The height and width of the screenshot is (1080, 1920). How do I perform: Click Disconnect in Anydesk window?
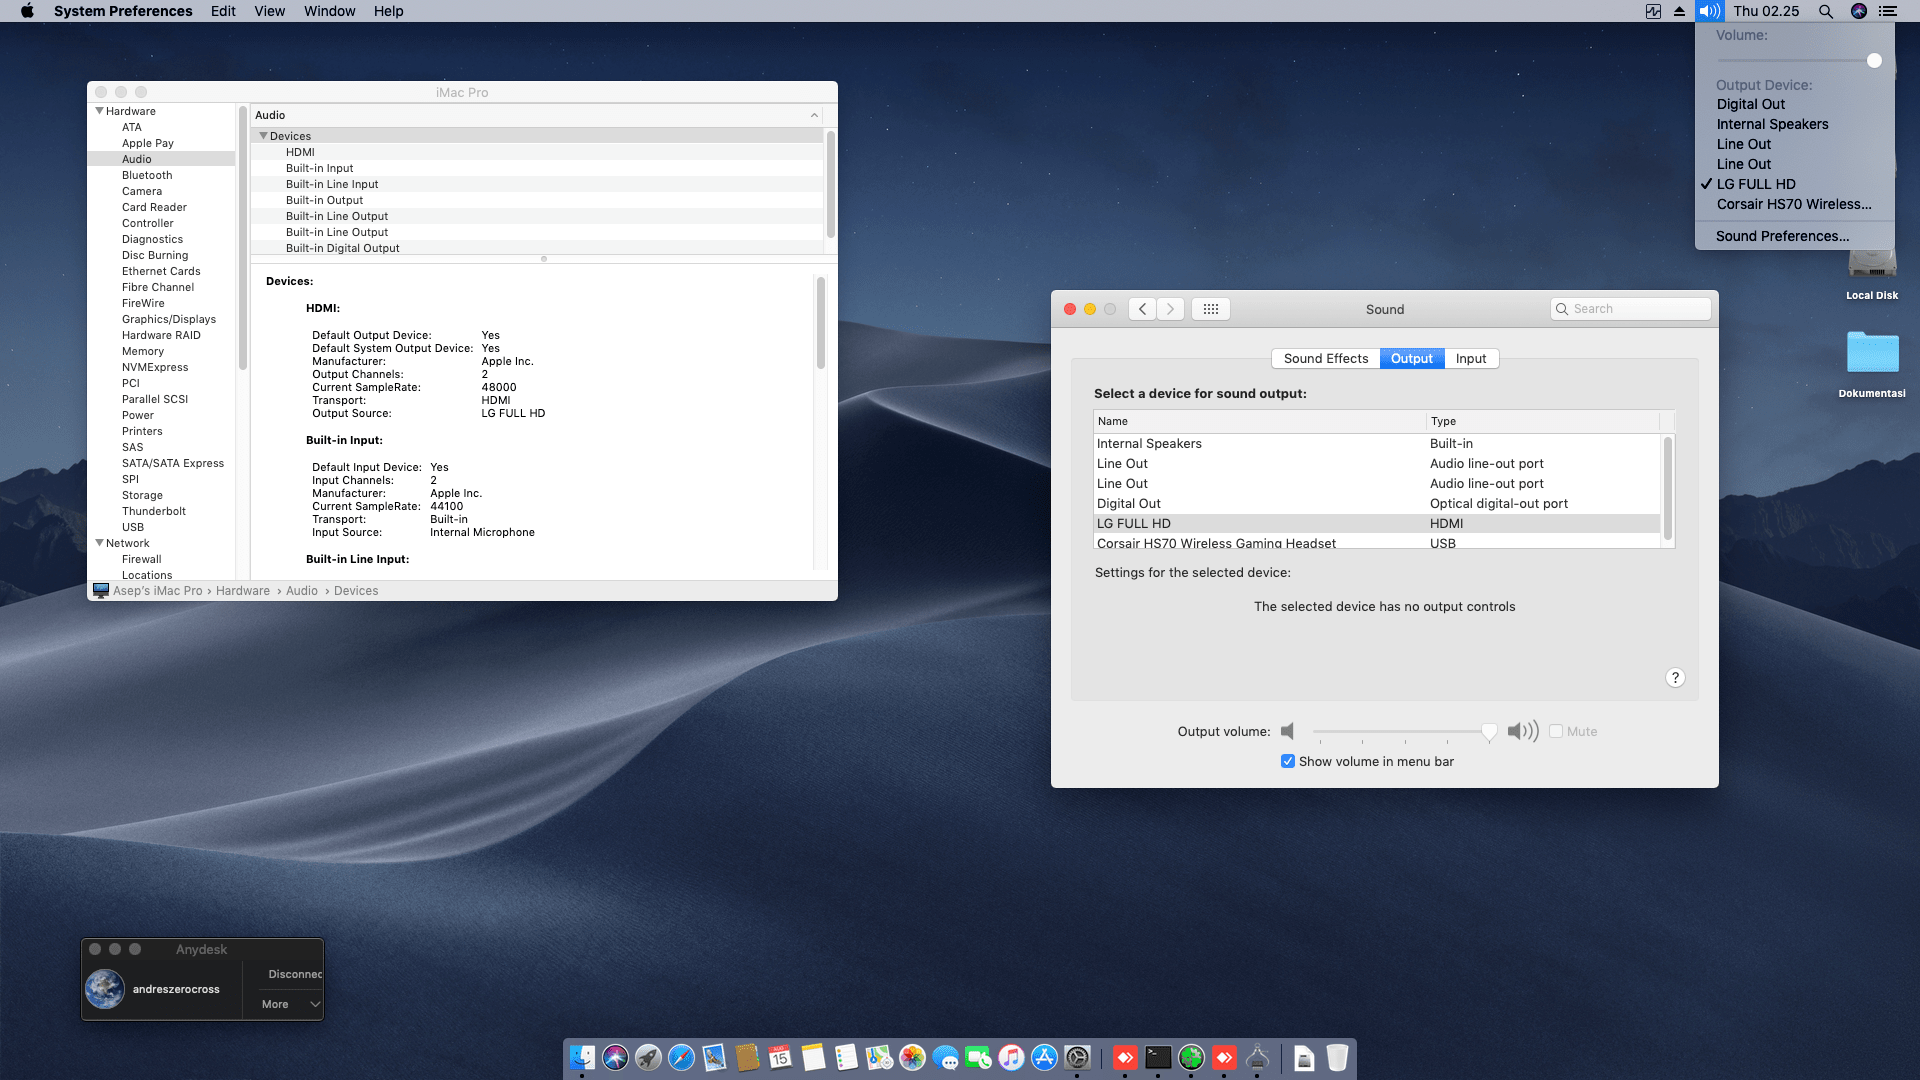tap(295, 974)
